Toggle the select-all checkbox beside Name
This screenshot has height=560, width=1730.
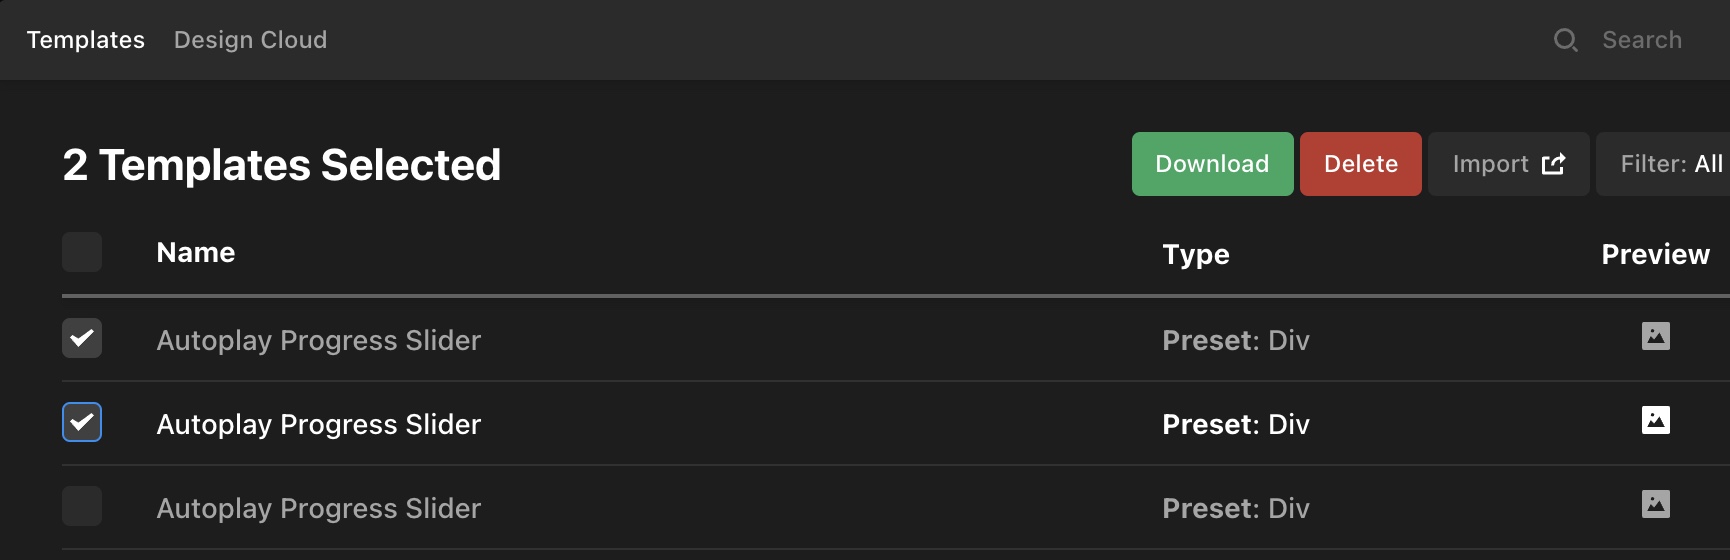pyautogui.click(x=82, y=252)
